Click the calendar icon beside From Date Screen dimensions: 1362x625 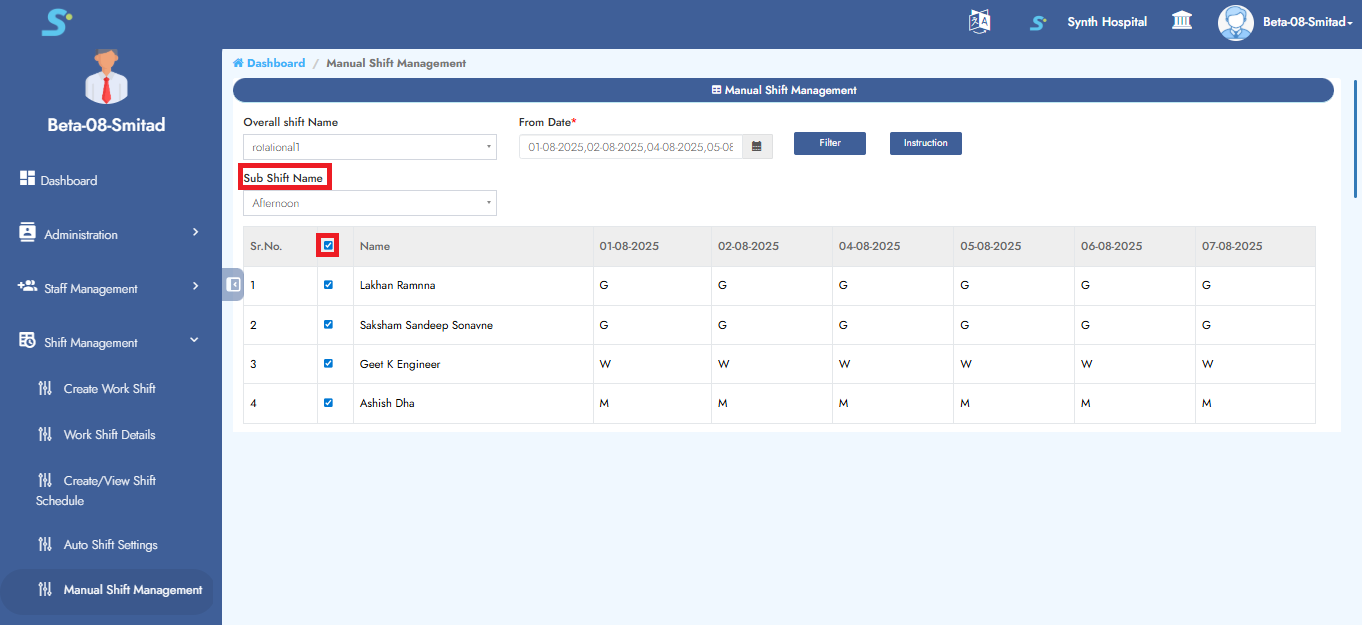coord(757,147)
